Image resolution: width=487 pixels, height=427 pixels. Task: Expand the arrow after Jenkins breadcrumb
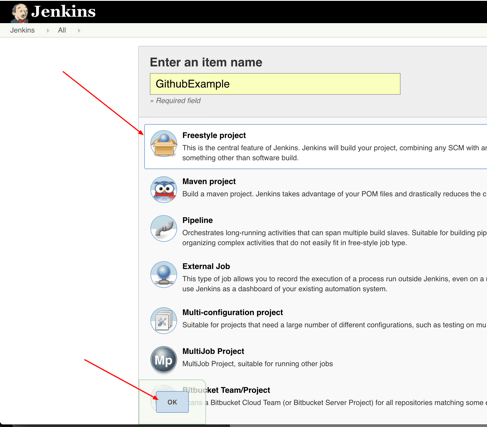48,31
